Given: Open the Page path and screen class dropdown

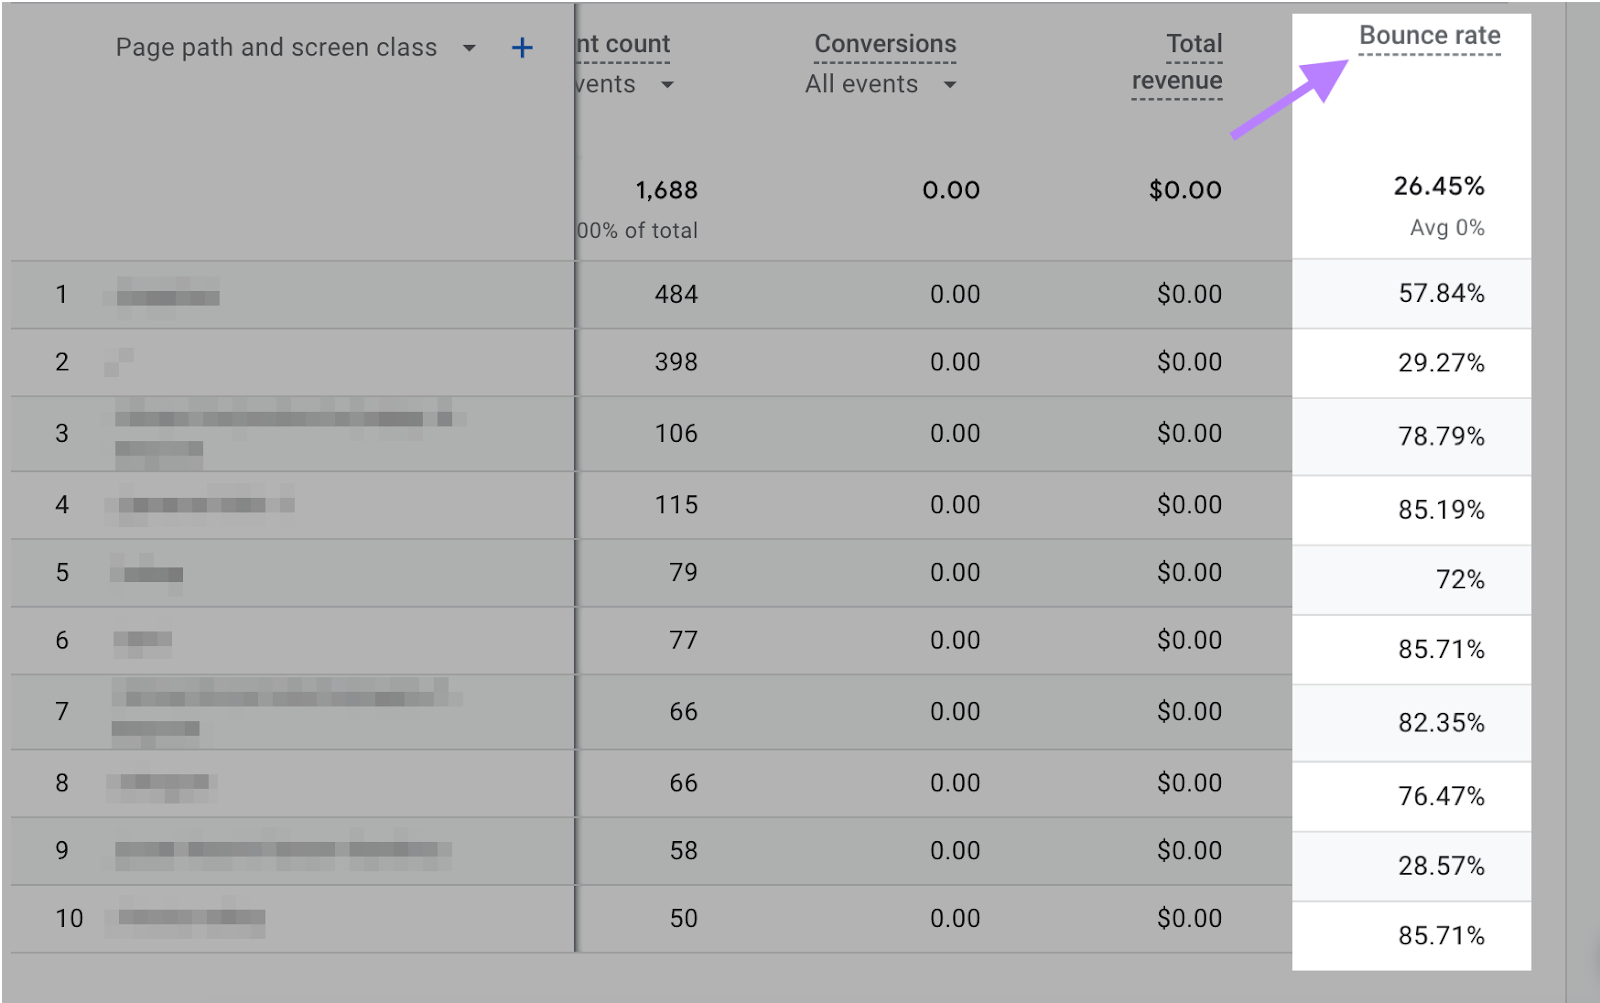Looking at the screenshot, I should point(469,47).
